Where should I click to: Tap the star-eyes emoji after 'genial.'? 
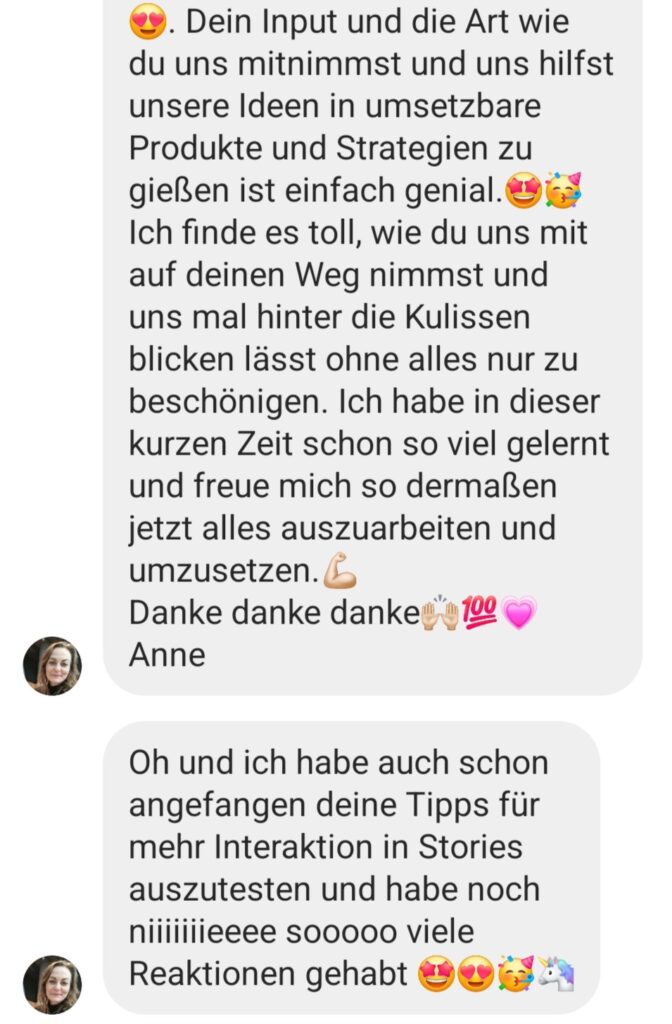click(x=524, y=192)
